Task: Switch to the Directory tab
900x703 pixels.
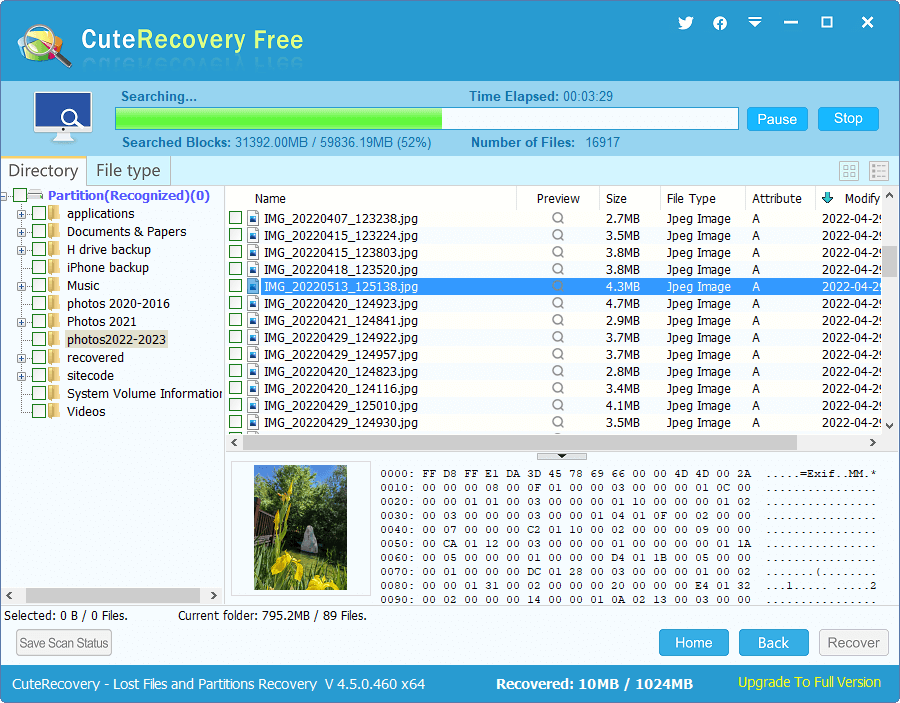Action: [43, 170]
